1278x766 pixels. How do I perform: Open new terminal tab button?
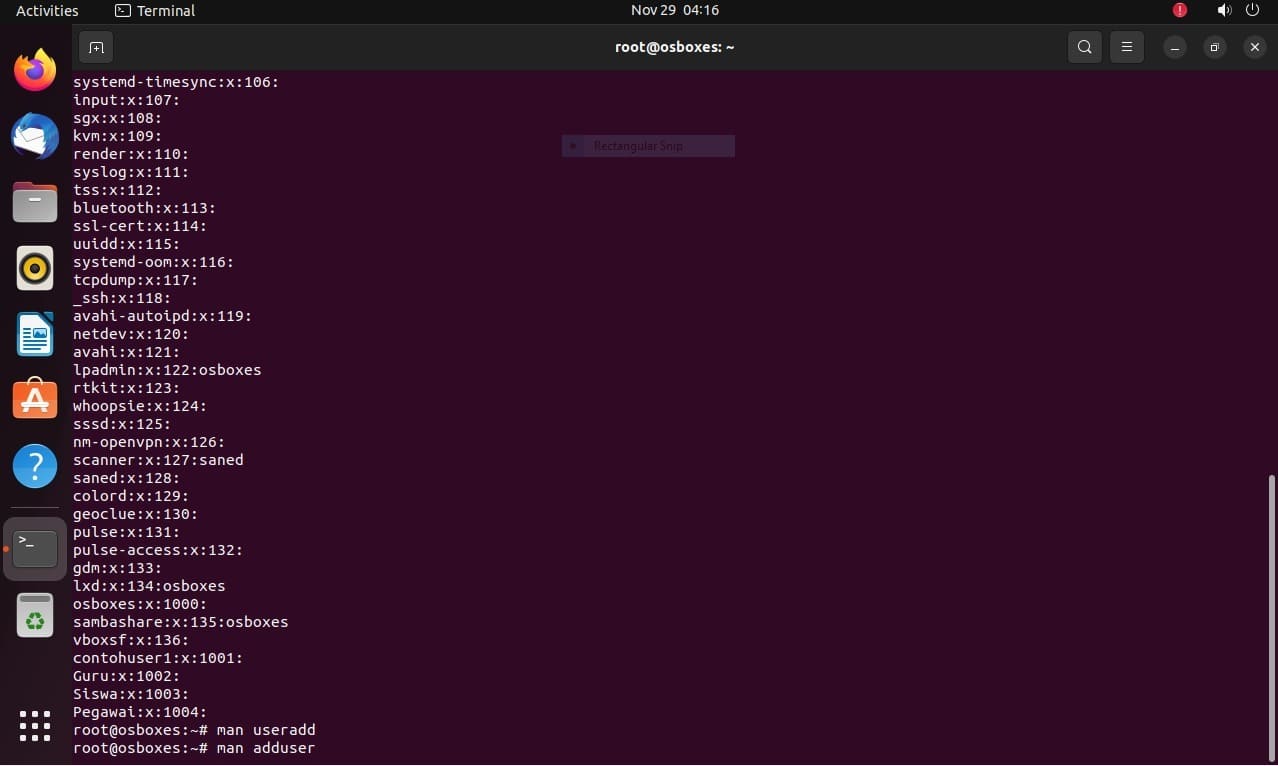click(96, 47)
